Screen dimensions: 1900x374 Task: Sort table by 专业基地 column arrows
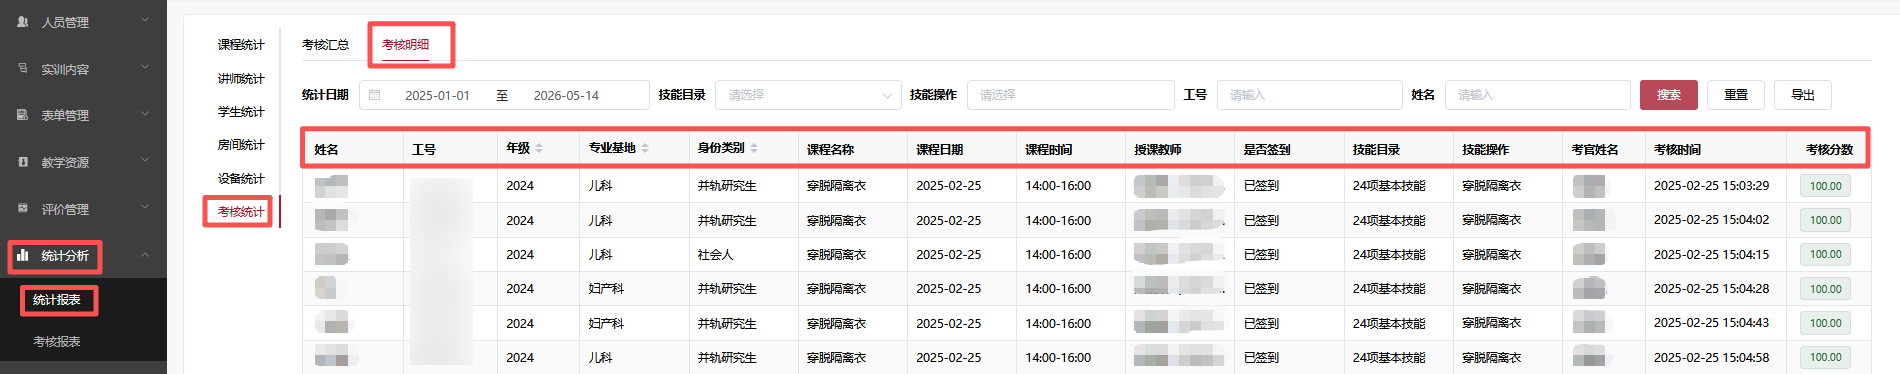[645, 148]
